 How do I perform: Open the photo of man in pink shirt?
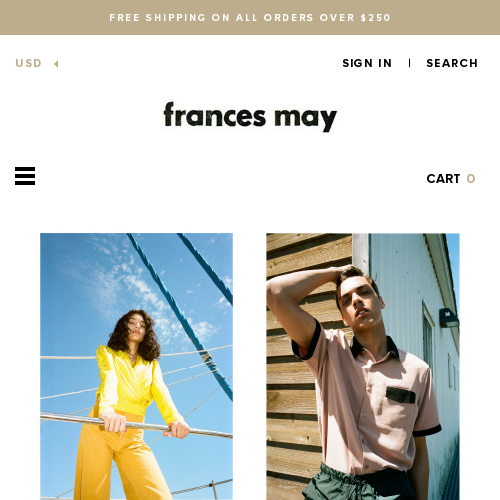click(x=363, y=366)
